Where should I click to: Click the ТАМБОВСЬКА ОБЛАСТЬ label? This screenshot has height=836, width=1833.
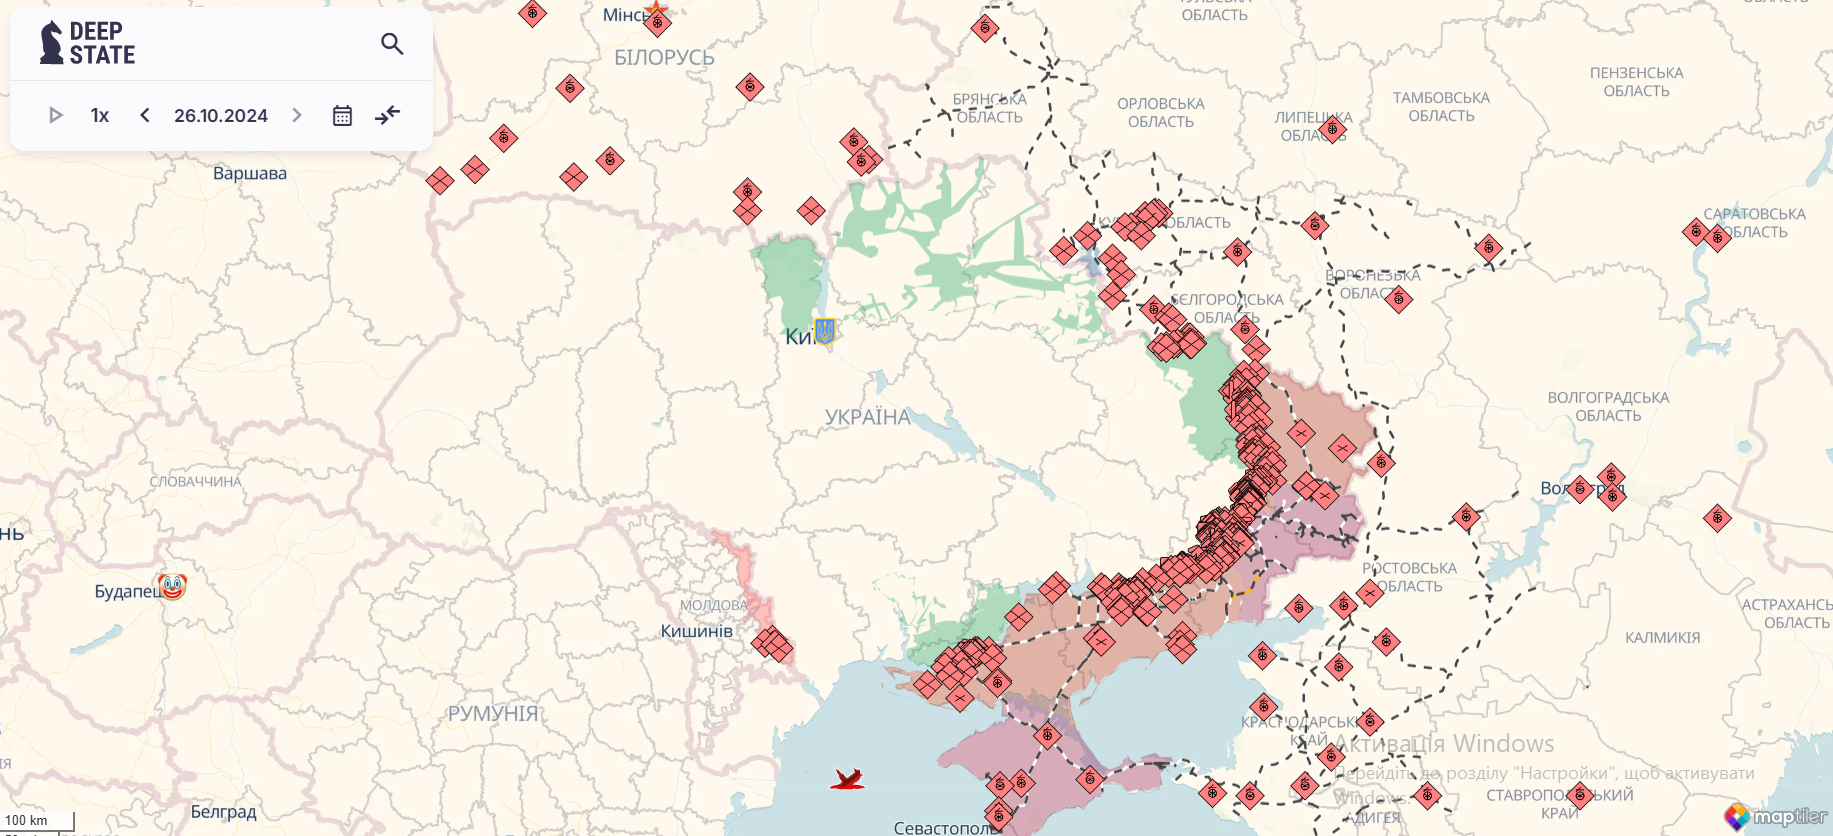pyautogui.click(x=1441, y=107)
